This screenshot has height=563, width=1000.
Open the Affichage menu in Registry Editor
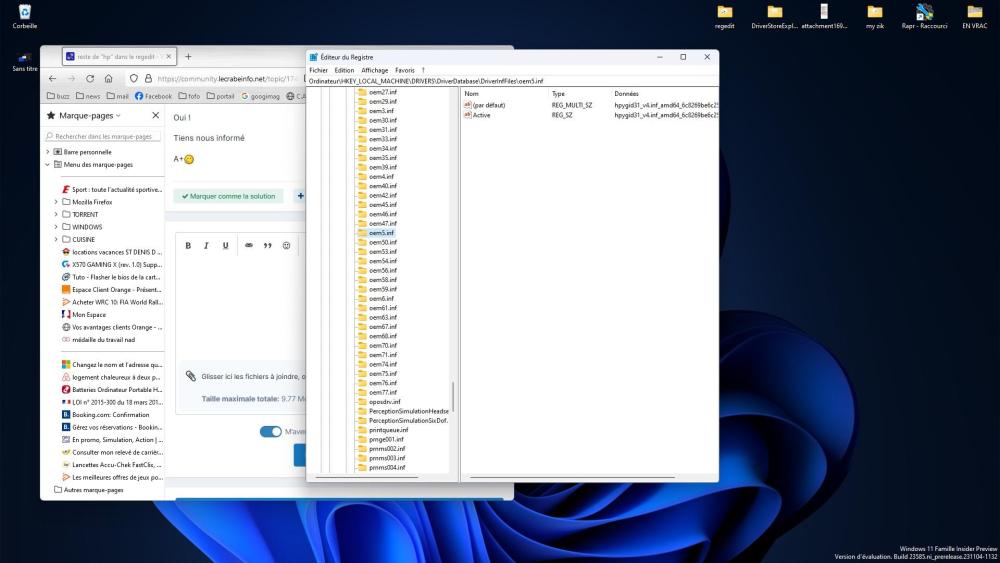[x=375, y=70]
